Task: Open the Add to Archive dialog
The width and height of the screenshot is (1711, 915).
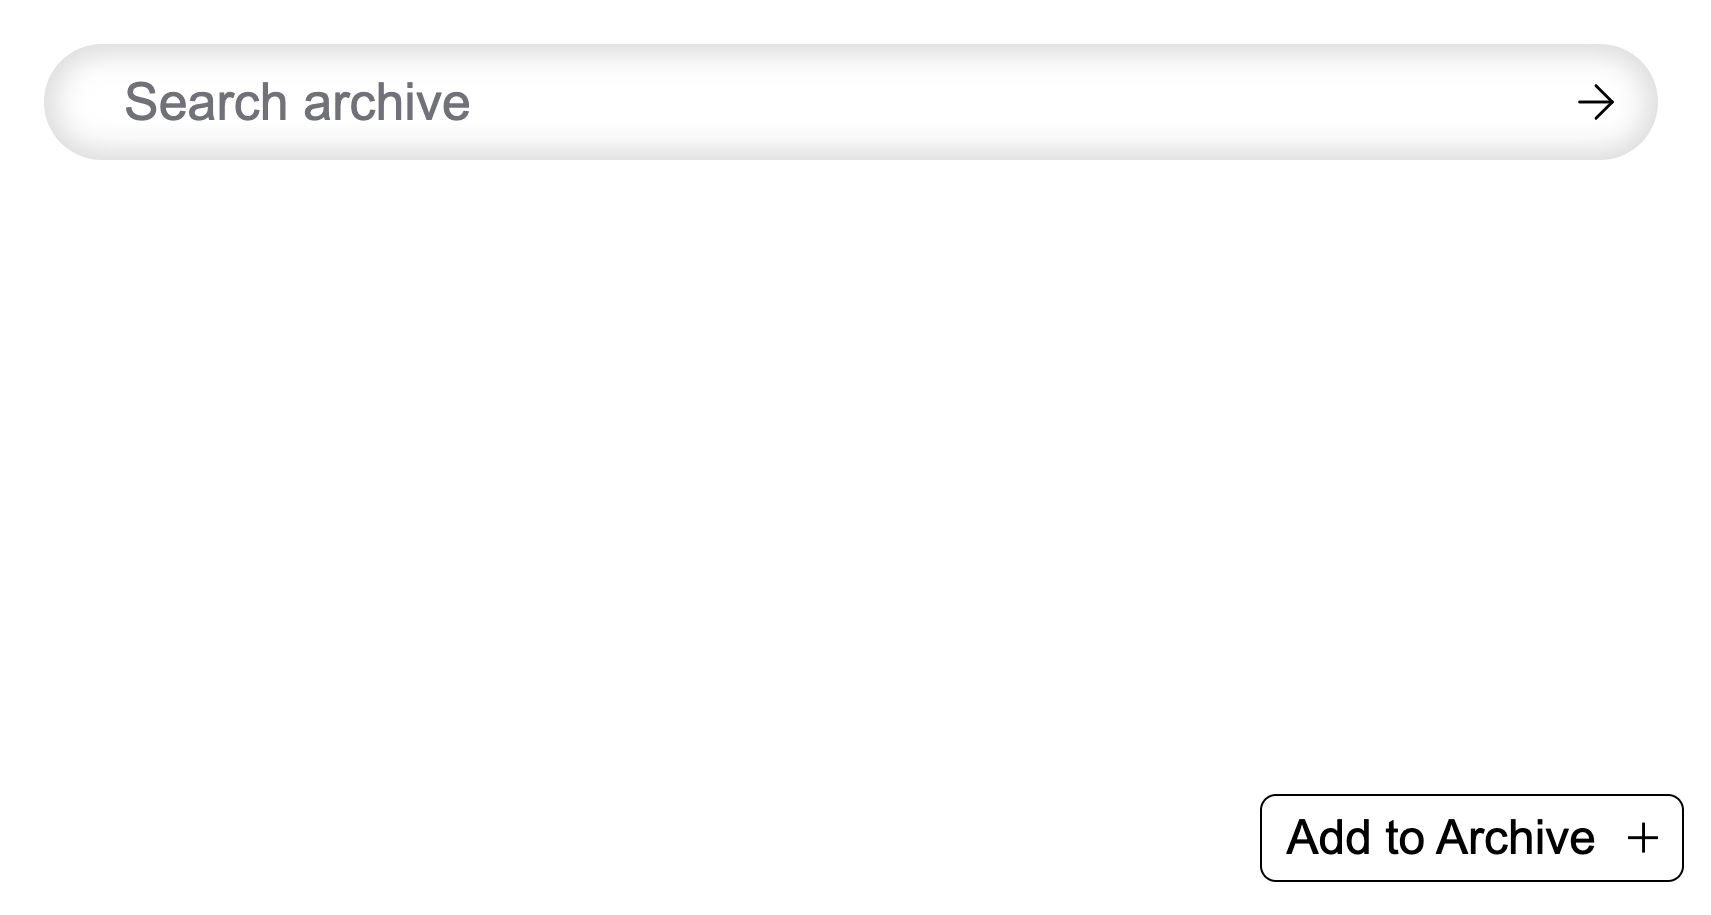Action: click(1470, 838)
